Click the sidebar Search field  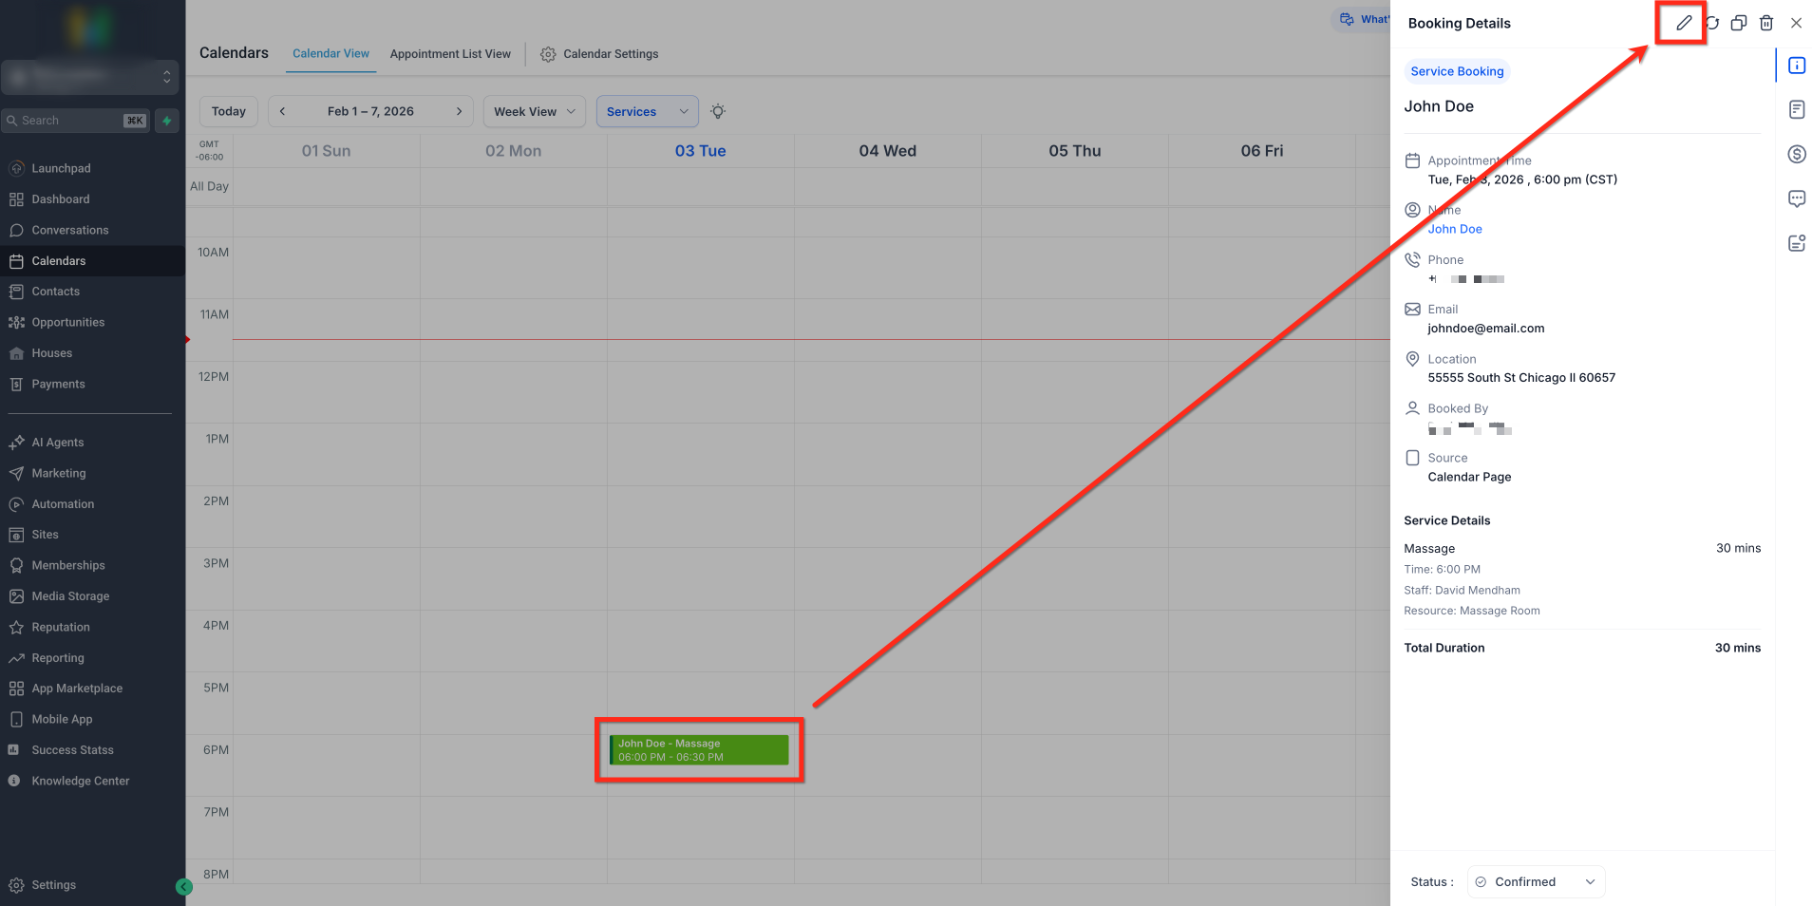pyautogui.click(x=75, y=121)
